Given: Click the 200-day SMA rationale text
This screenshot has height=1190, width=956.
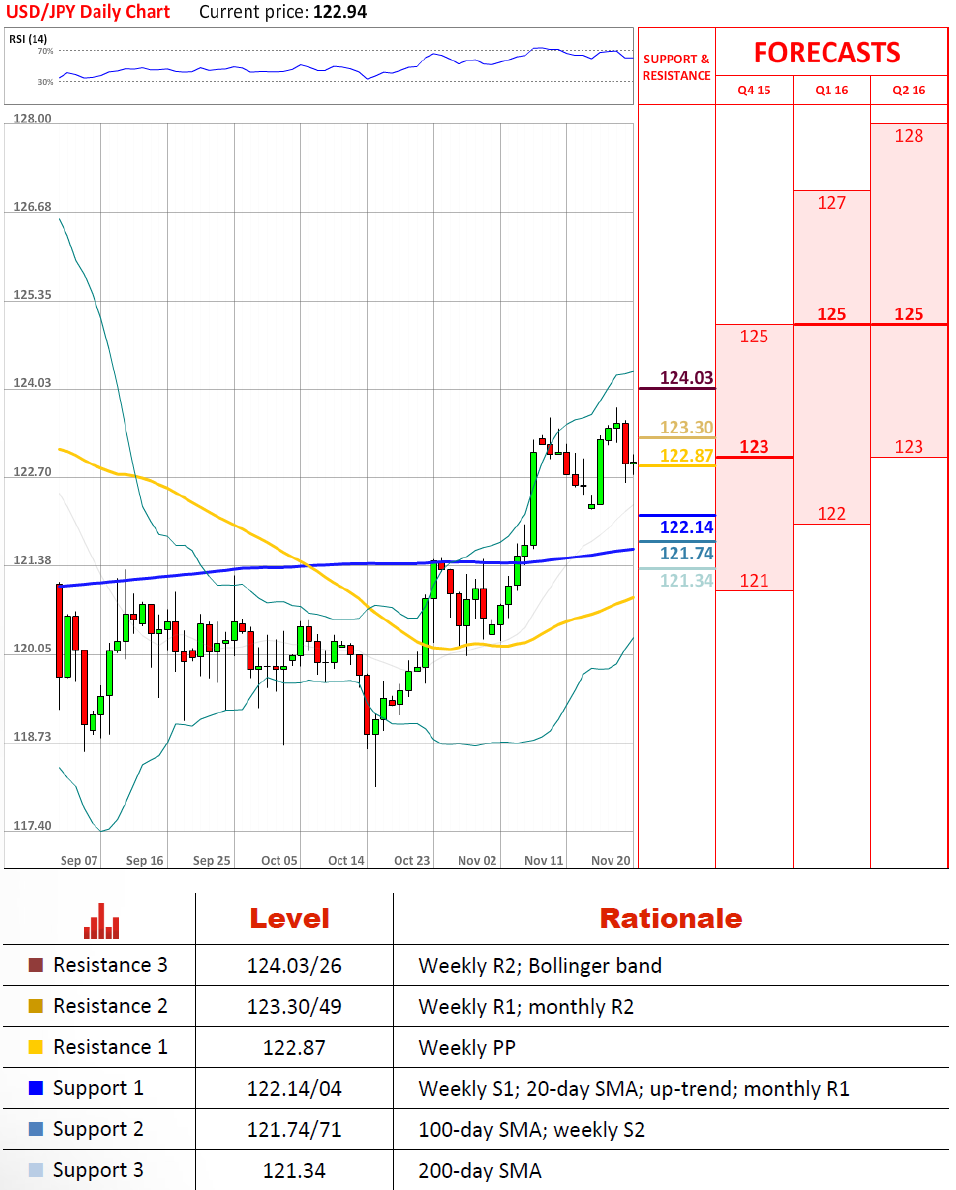Looking at the screenshot, I should [x=480, y=1170].
